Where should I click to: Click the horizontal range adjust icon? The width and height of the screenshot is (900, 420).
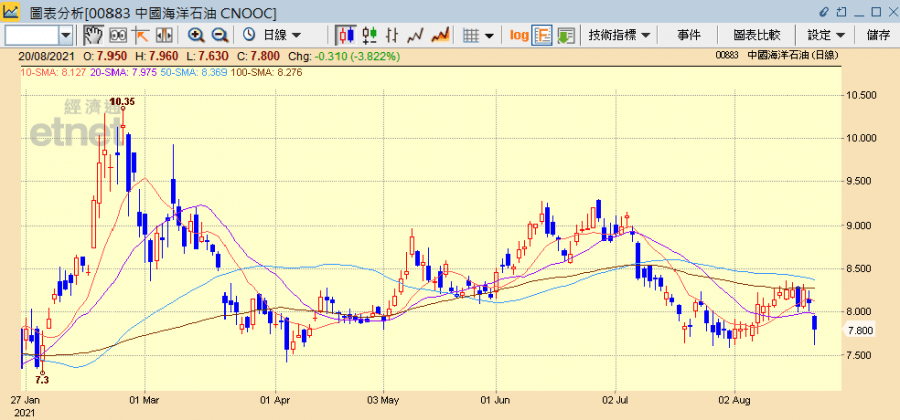162,35
